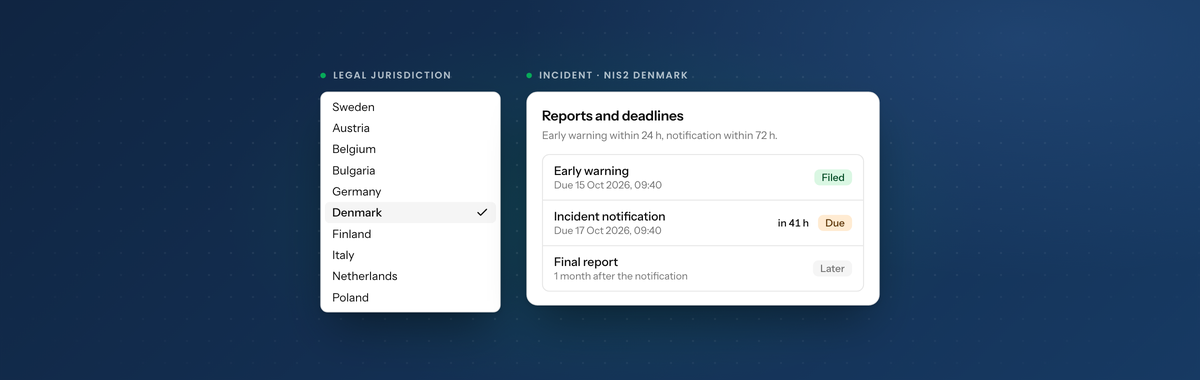
Task: Pick Belgium in the jurisdiction list
Action: click(x=410, y=149)
